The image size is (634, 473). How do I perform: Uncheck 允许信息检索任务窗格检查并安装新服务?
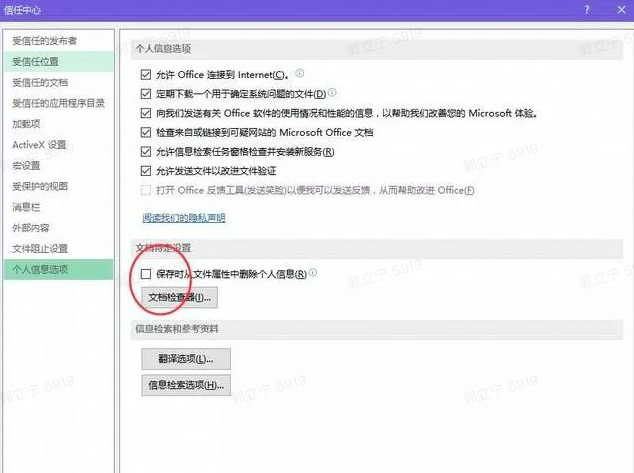click(x=146, y=152)
